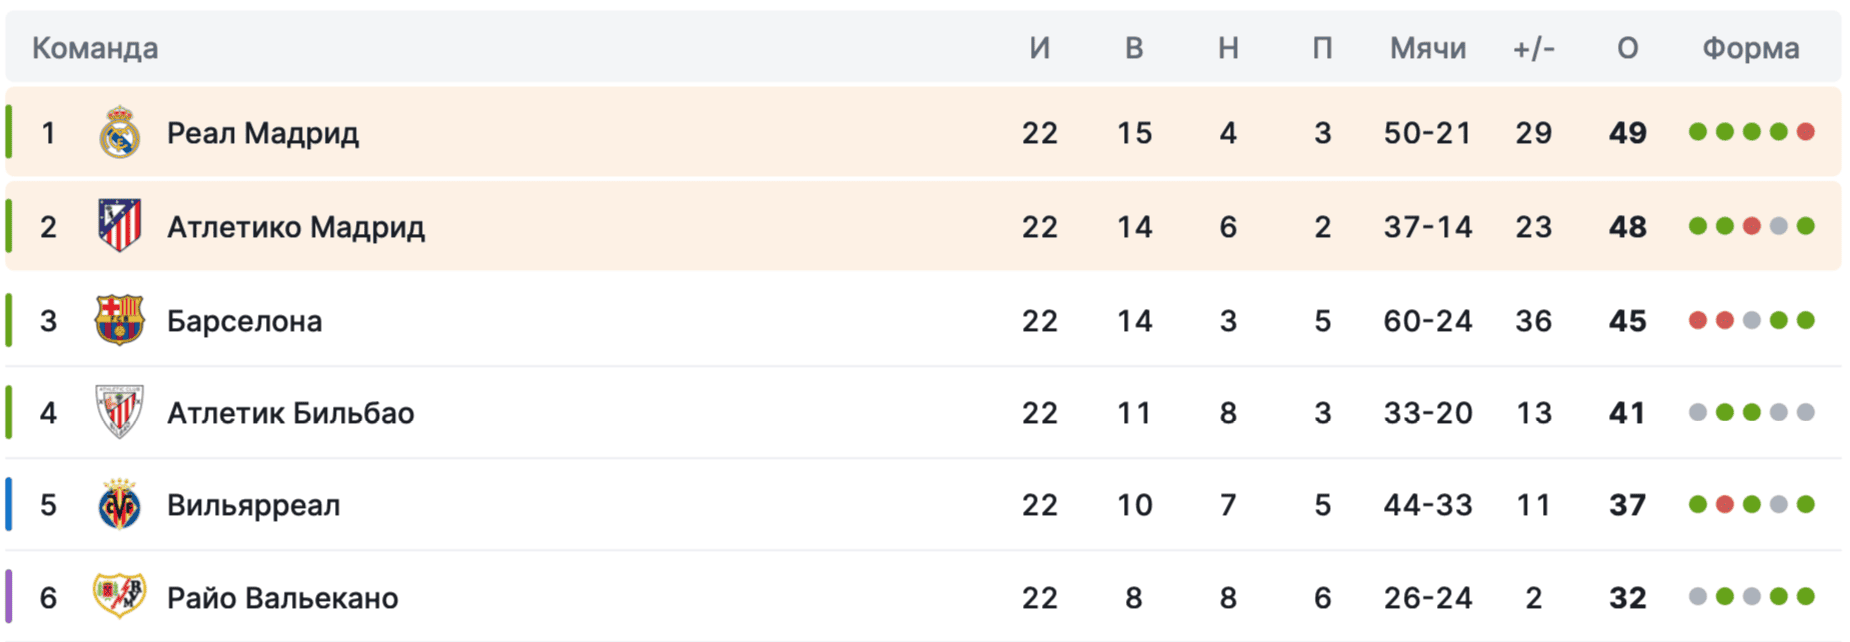Open the Атлетик Бильбао team page
This screenshot has height=642, width=1850.
pyautogui.click(x=290, y=413)
